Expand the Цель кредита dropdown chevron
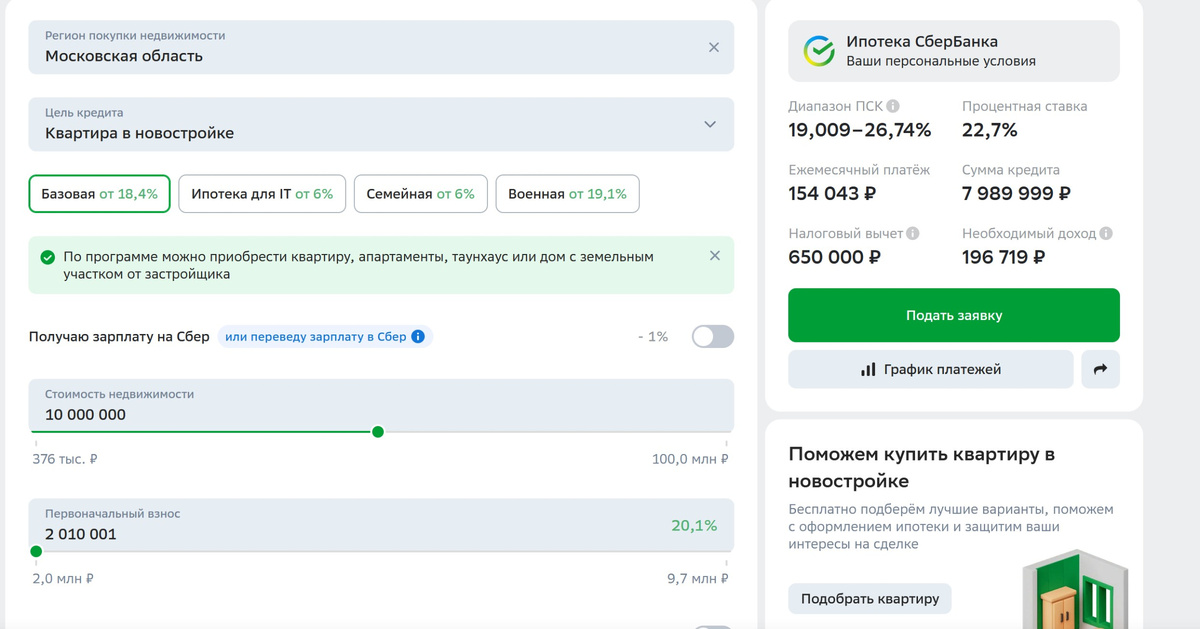The image size is (1200, 629). [x=710, y=125]
